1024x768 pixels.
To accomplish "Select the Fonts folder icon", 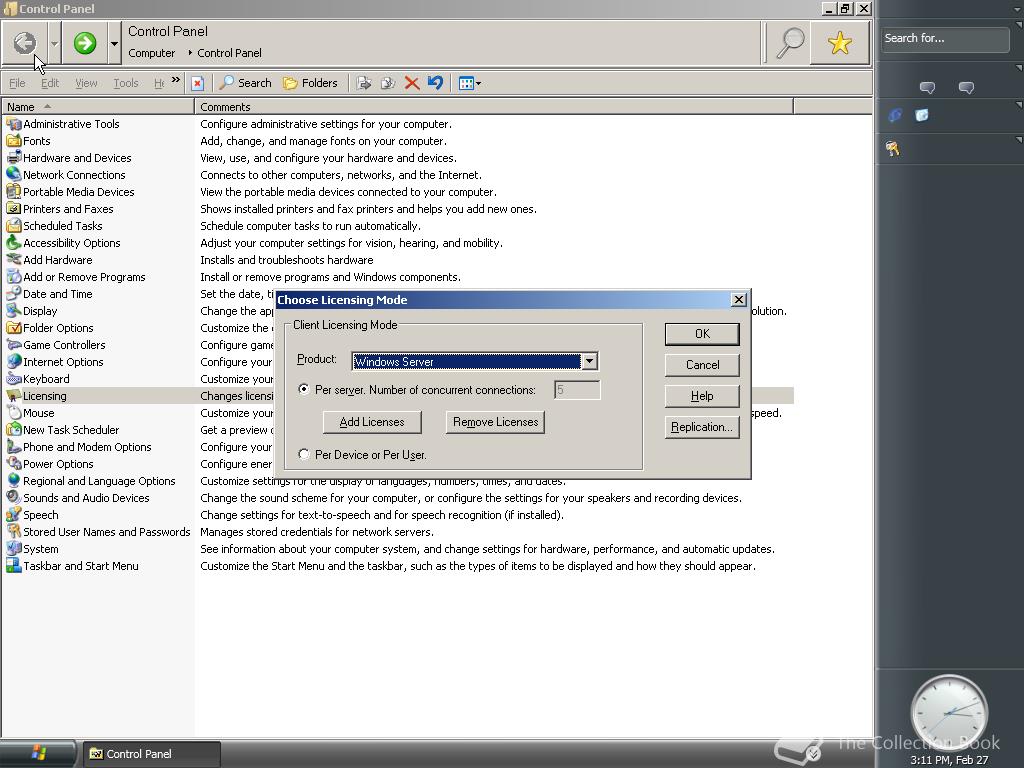I will pyautogui.click(x=14, y=140).
